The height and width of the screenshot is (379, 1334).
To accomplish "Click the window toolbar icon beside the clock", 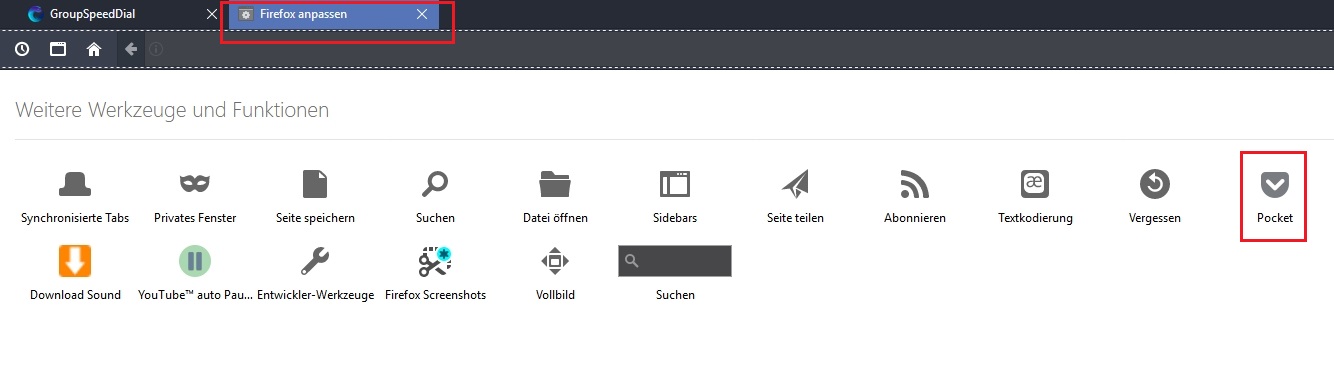I will click(x=58, y=48).
